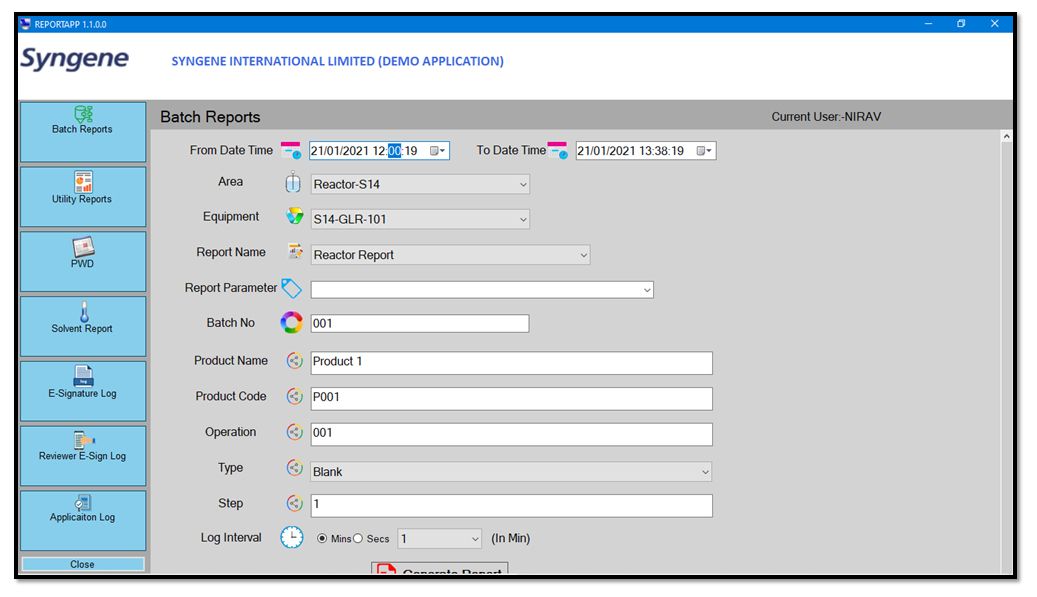Click SYNGENE INTERNATIONAL LIMITED header text
This screenshot has height=597, width=1037.
coord(337,61)
